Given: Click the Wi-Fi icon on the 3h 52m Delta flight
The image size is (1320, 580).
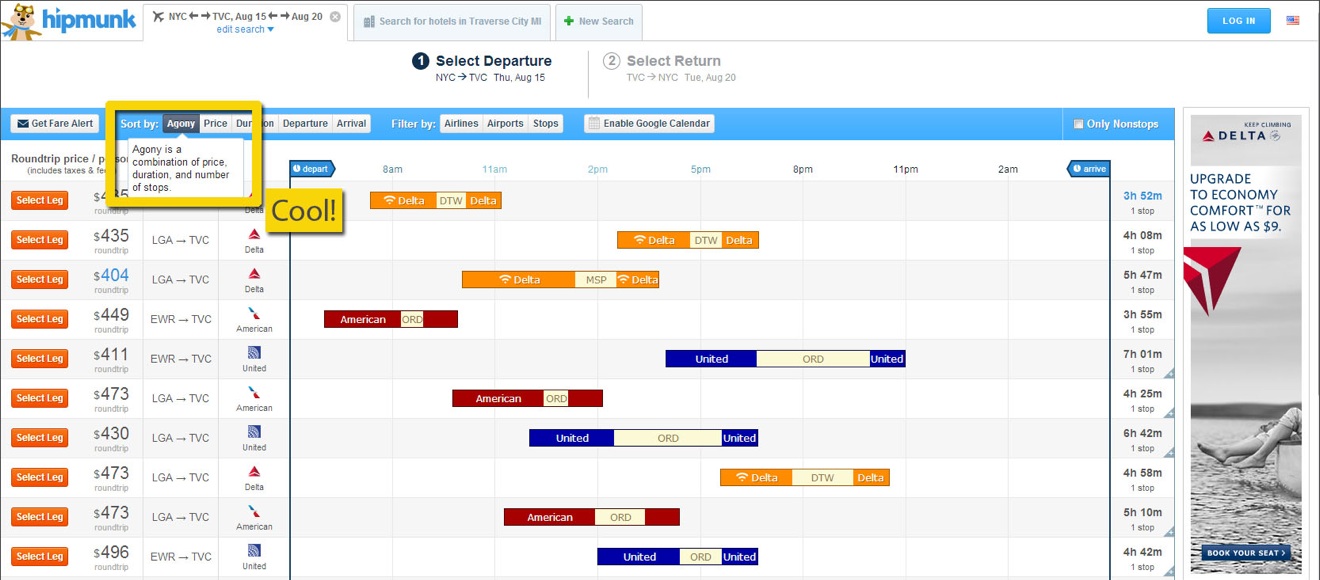Looking at the screenshot, I should pyautogui.click(x=390, y=200).
